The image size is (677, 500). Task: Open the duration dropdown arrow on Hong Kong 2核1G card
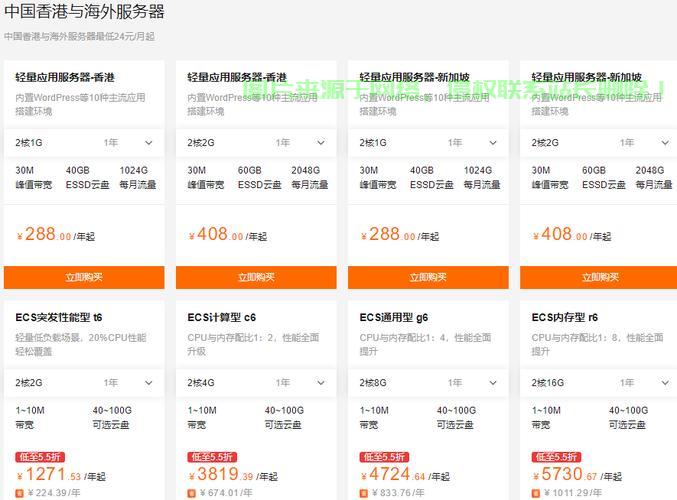click(149, 143)
